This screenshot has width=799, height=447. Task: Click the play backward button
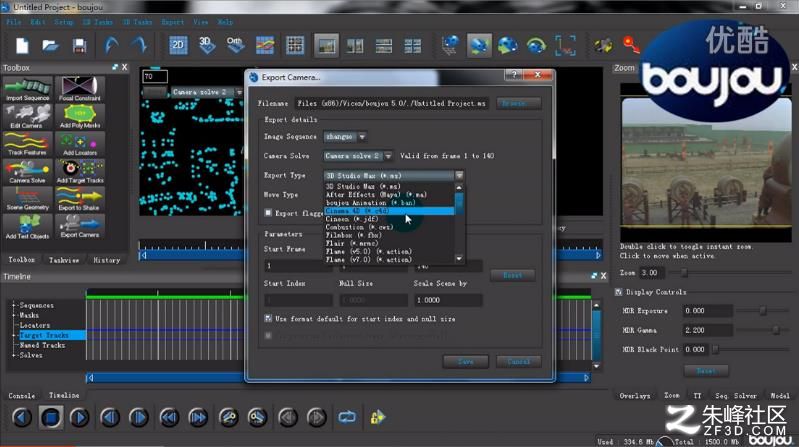pyautogui.click(x=22, y=417)
